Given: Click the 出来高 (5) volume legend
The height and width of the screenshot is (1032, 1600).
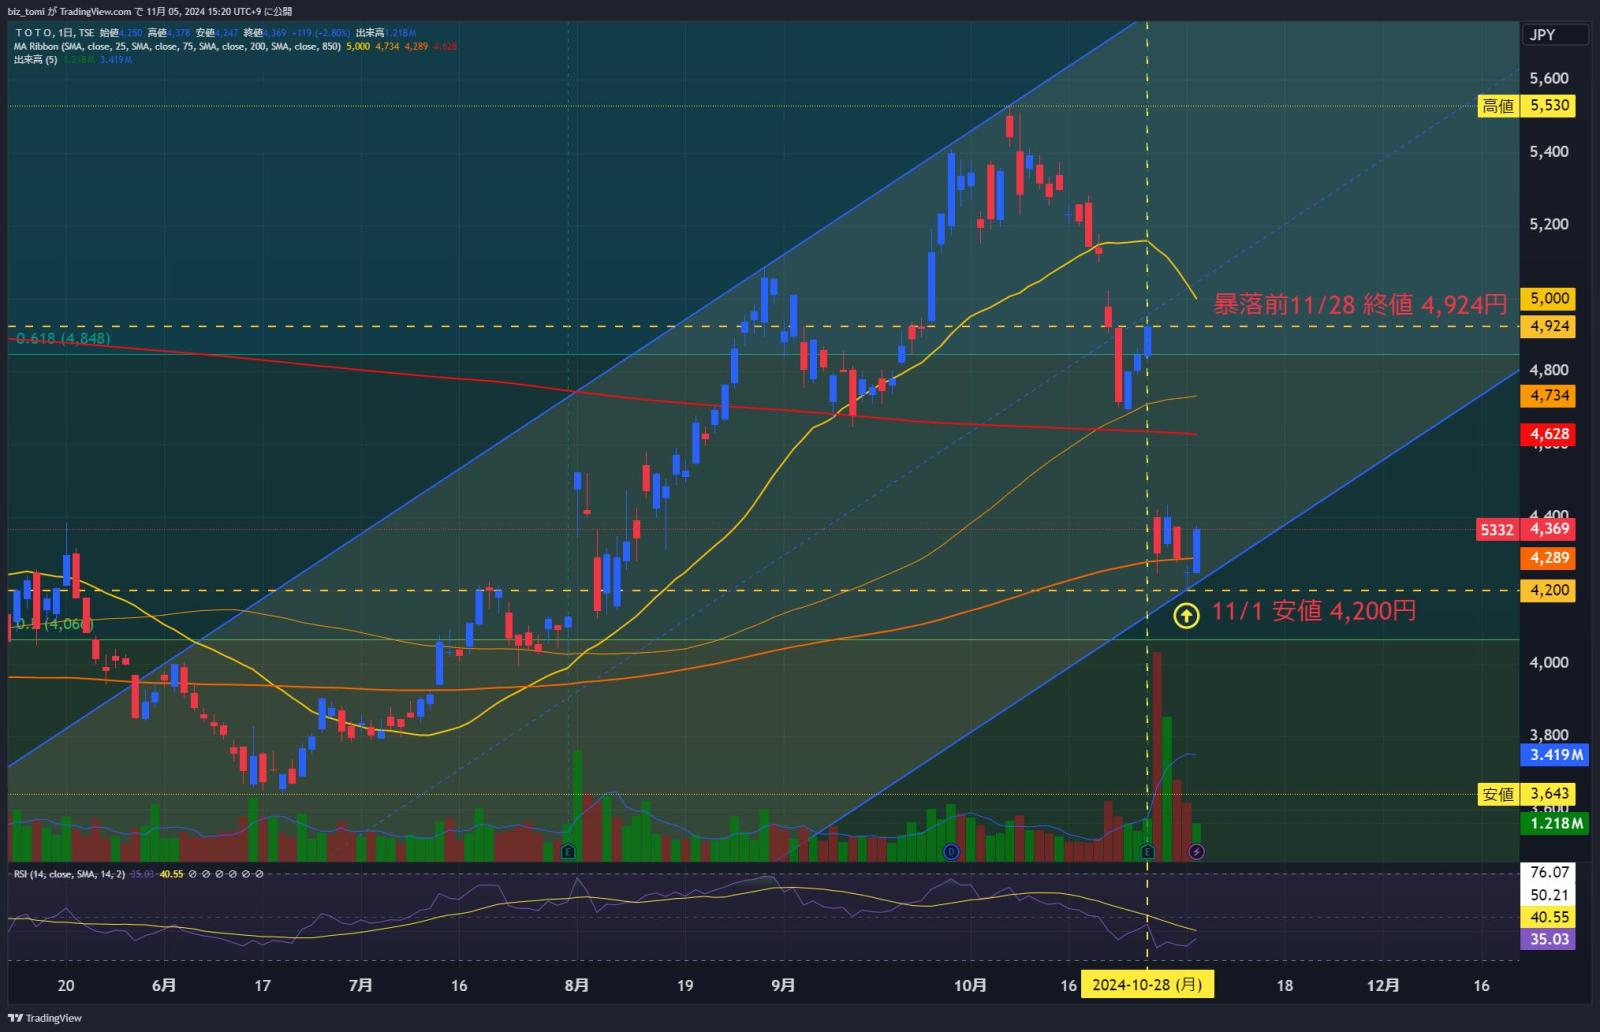Looking at the screenshot, I should (x=36, y=60).
